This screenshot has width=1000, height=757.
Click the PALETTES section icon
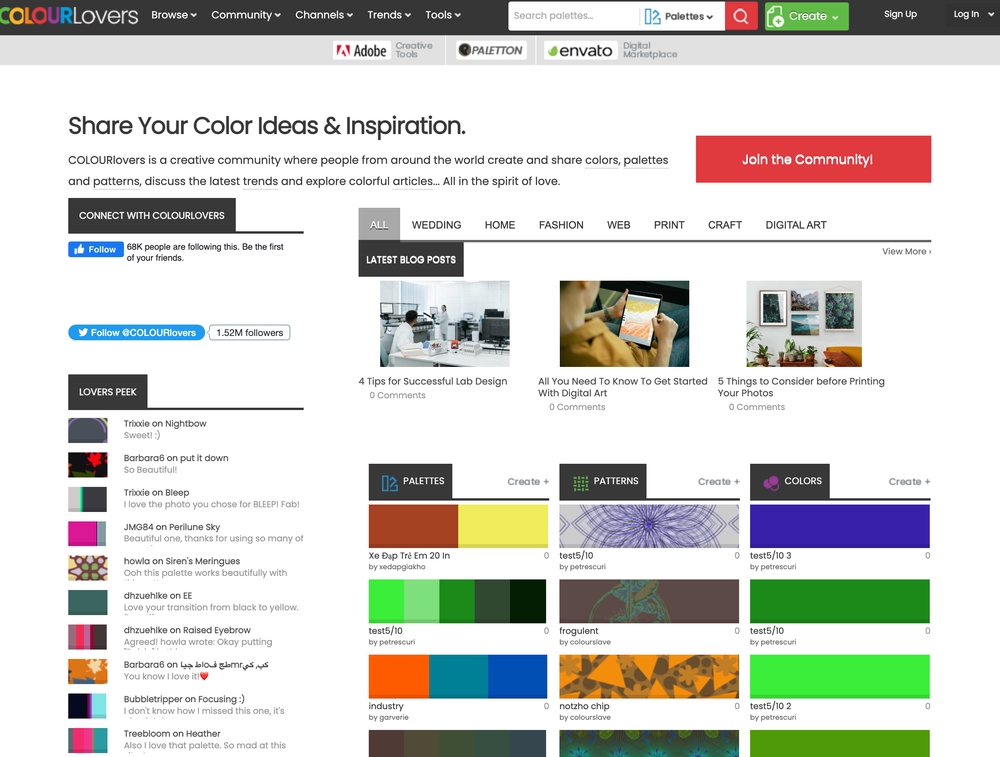click(x=389, y=481)
